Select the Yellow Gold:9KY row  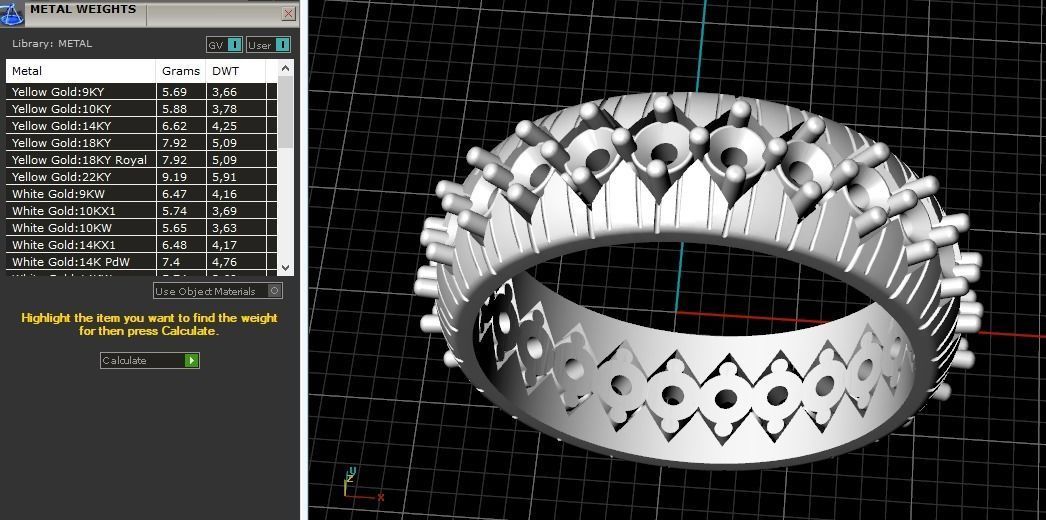click(x=141, y=92)
